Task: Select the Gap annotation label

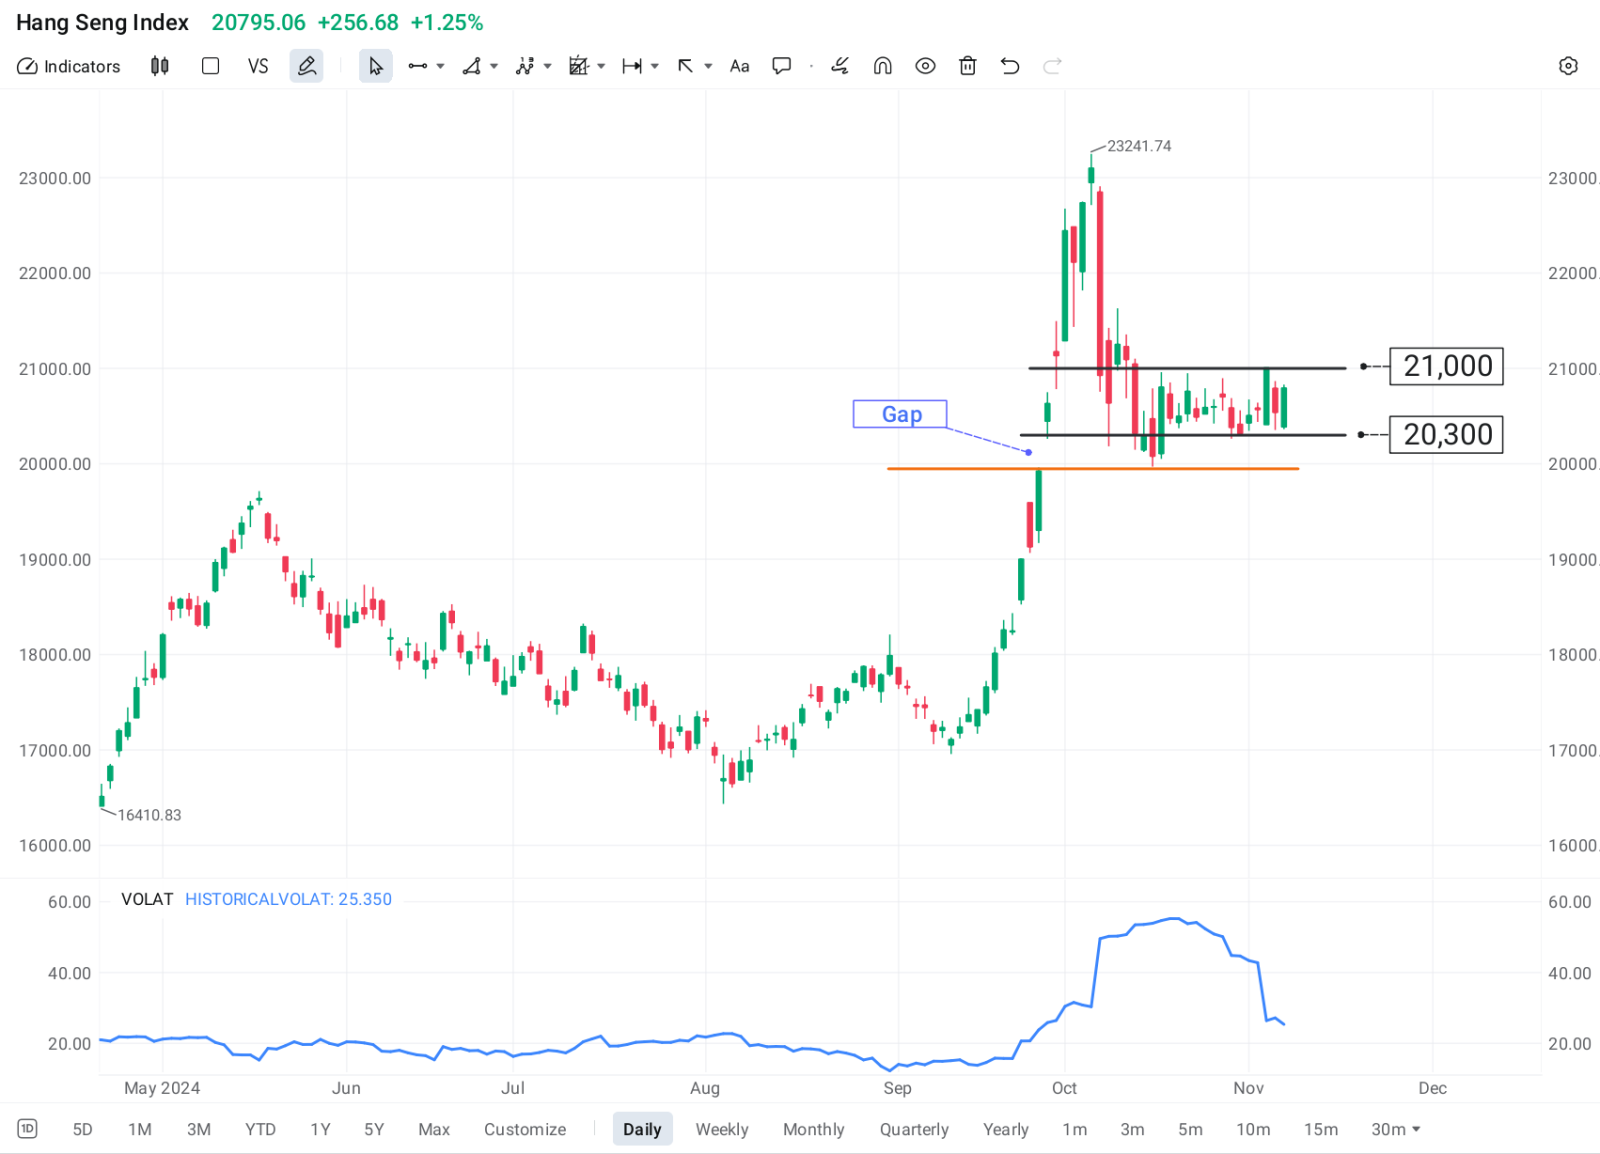Action: coord(900,414)
